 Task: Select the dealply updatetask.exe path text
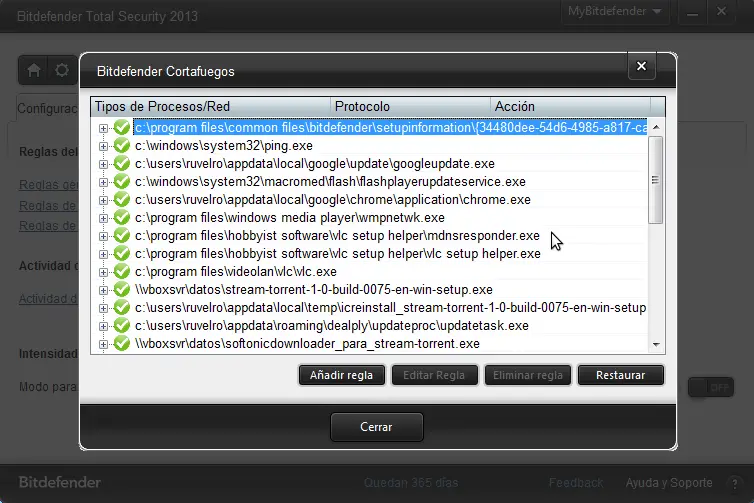332,326
